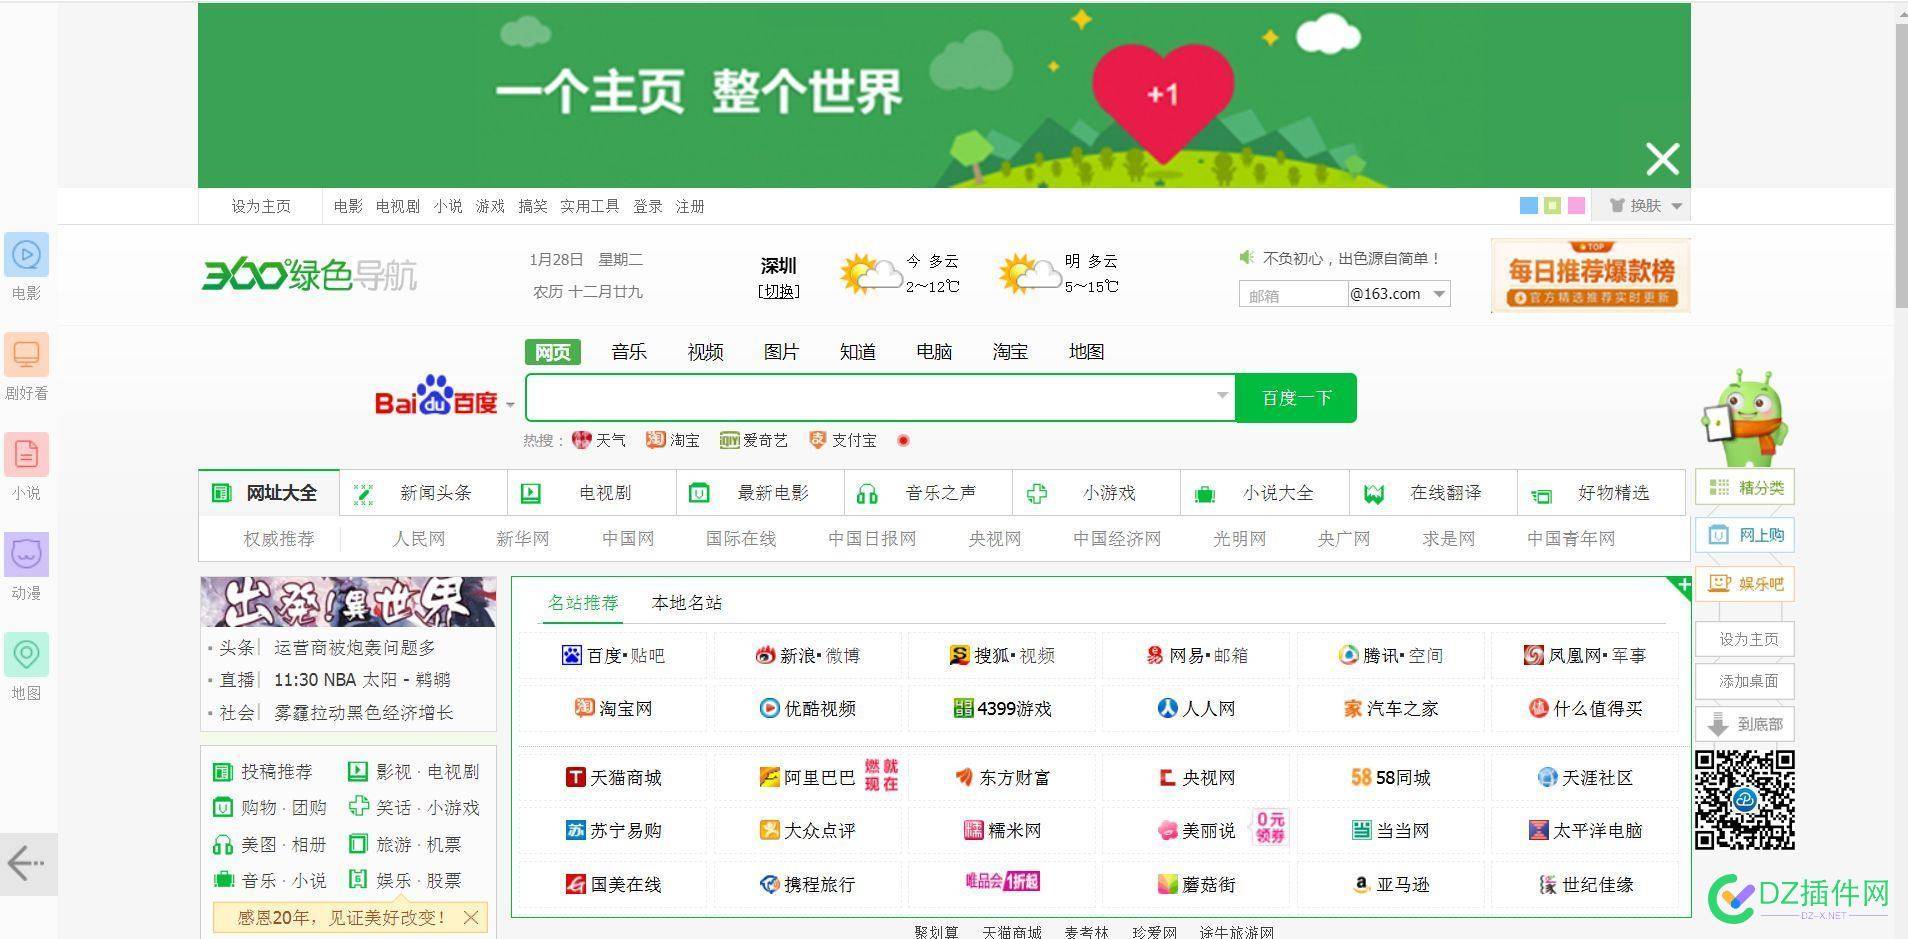The image size is (1908, 939).
Task: Close the 感恩20年 notice
Action: (471, 917)
